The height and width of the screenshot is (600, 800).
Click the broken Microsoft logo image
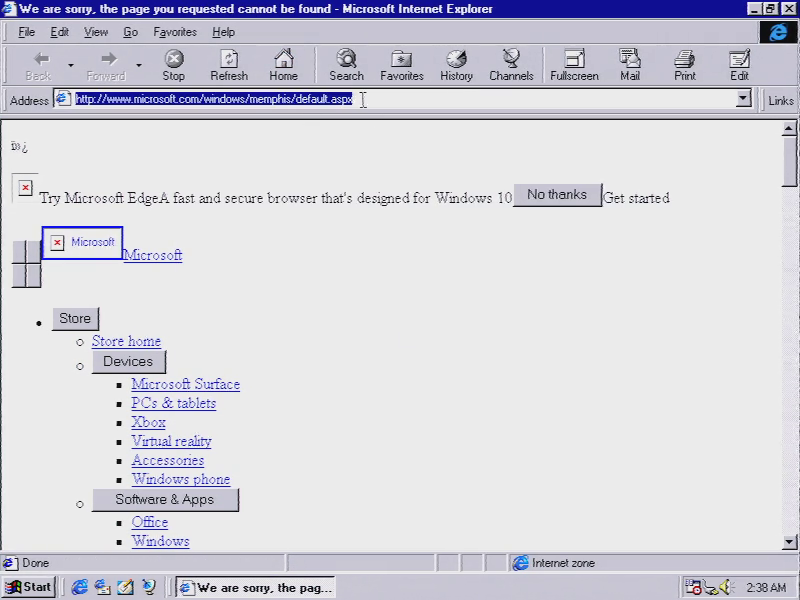coord(82,242)
